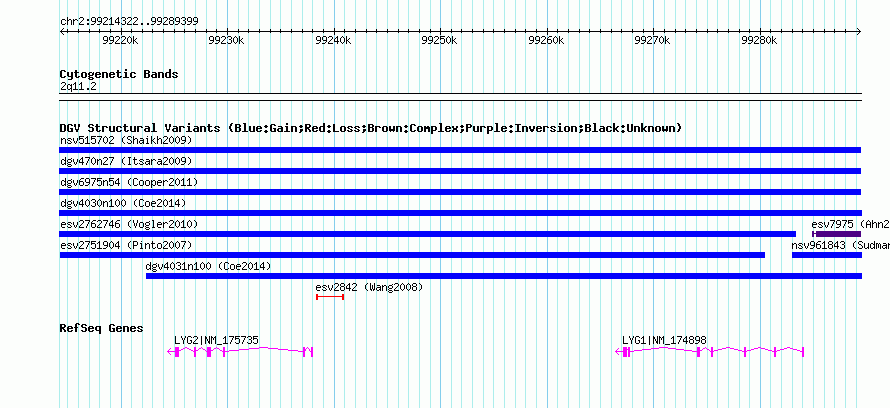Select the blue dgv6975n54 gain bar
Viewport: 890px width, 408px height.
(460, 192)
